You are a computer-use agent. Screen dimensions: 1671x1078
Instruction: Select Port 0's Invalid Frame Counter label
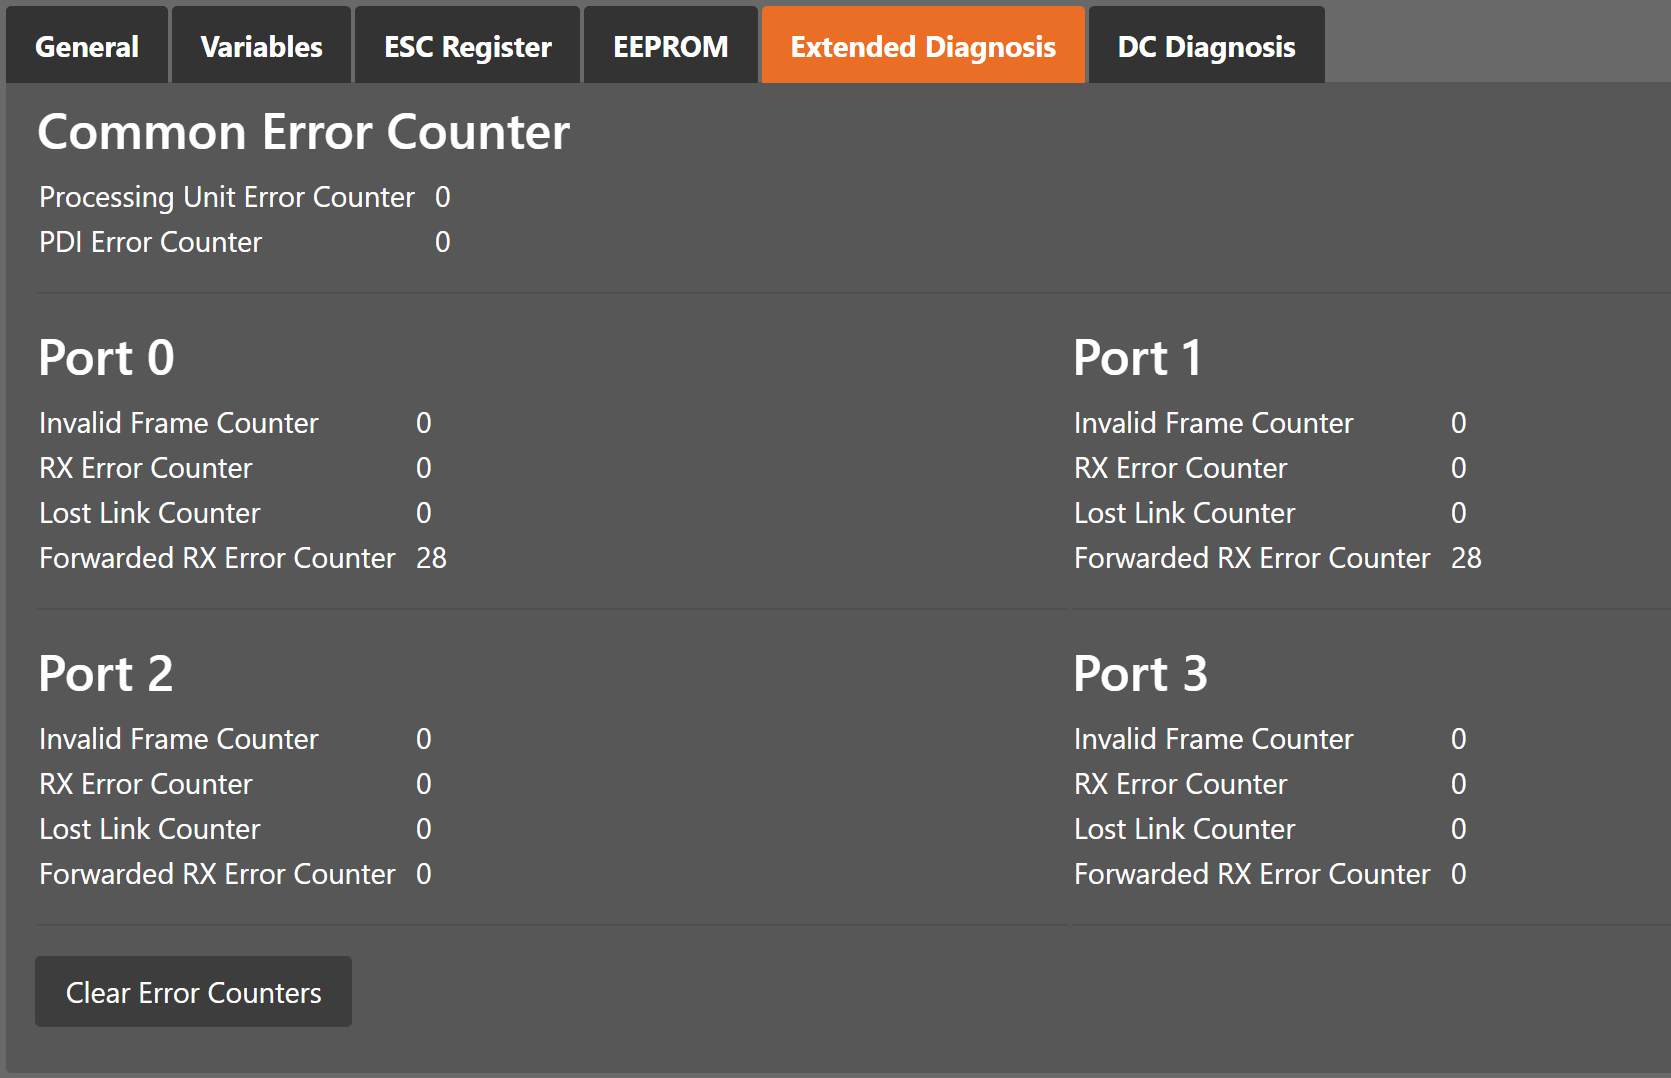point(178,423)
